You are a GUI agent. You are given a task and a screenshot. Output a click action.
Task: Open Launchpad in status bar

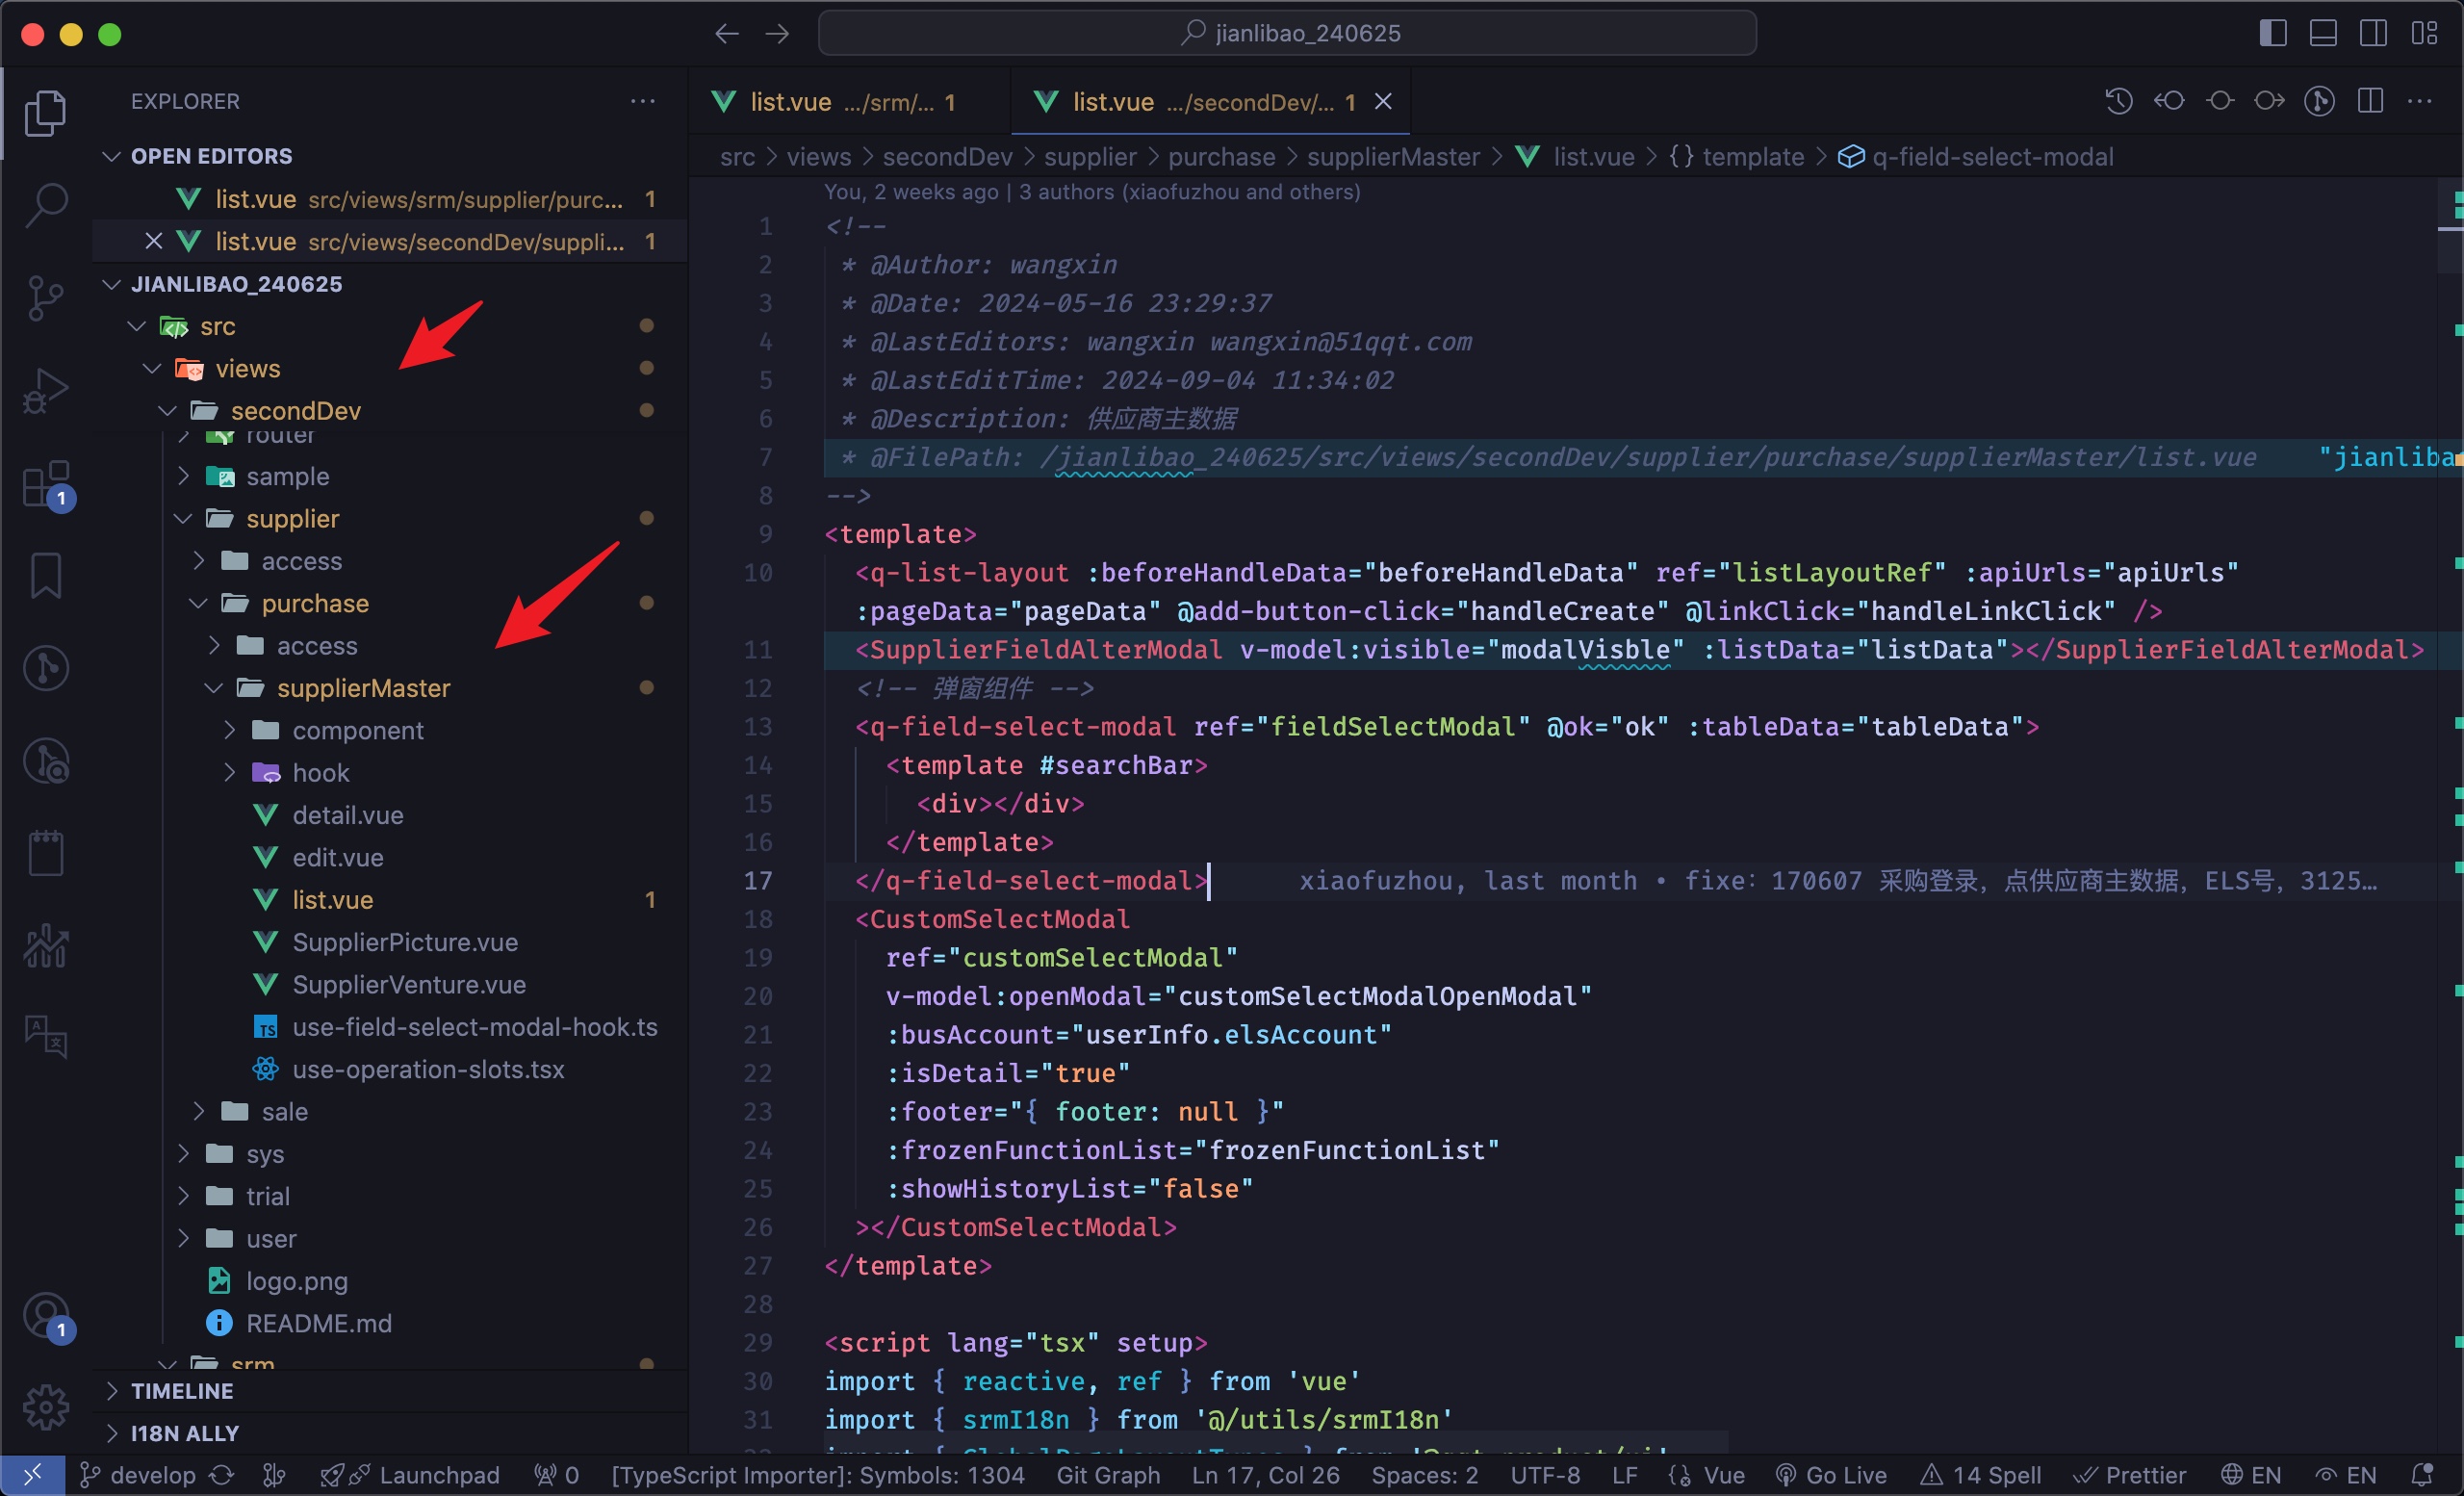(410, 1475)
